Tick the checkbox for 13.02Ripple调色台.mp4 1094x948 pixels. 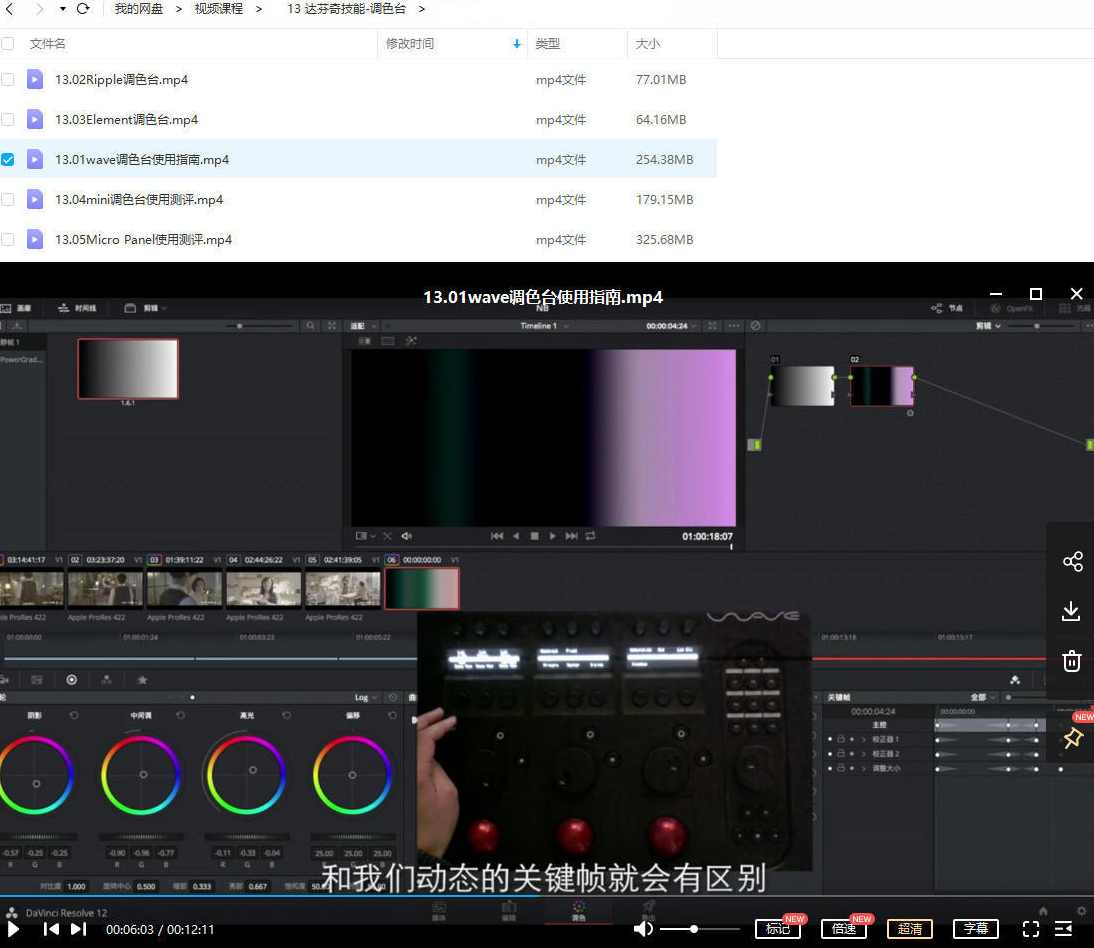(8, 79)
